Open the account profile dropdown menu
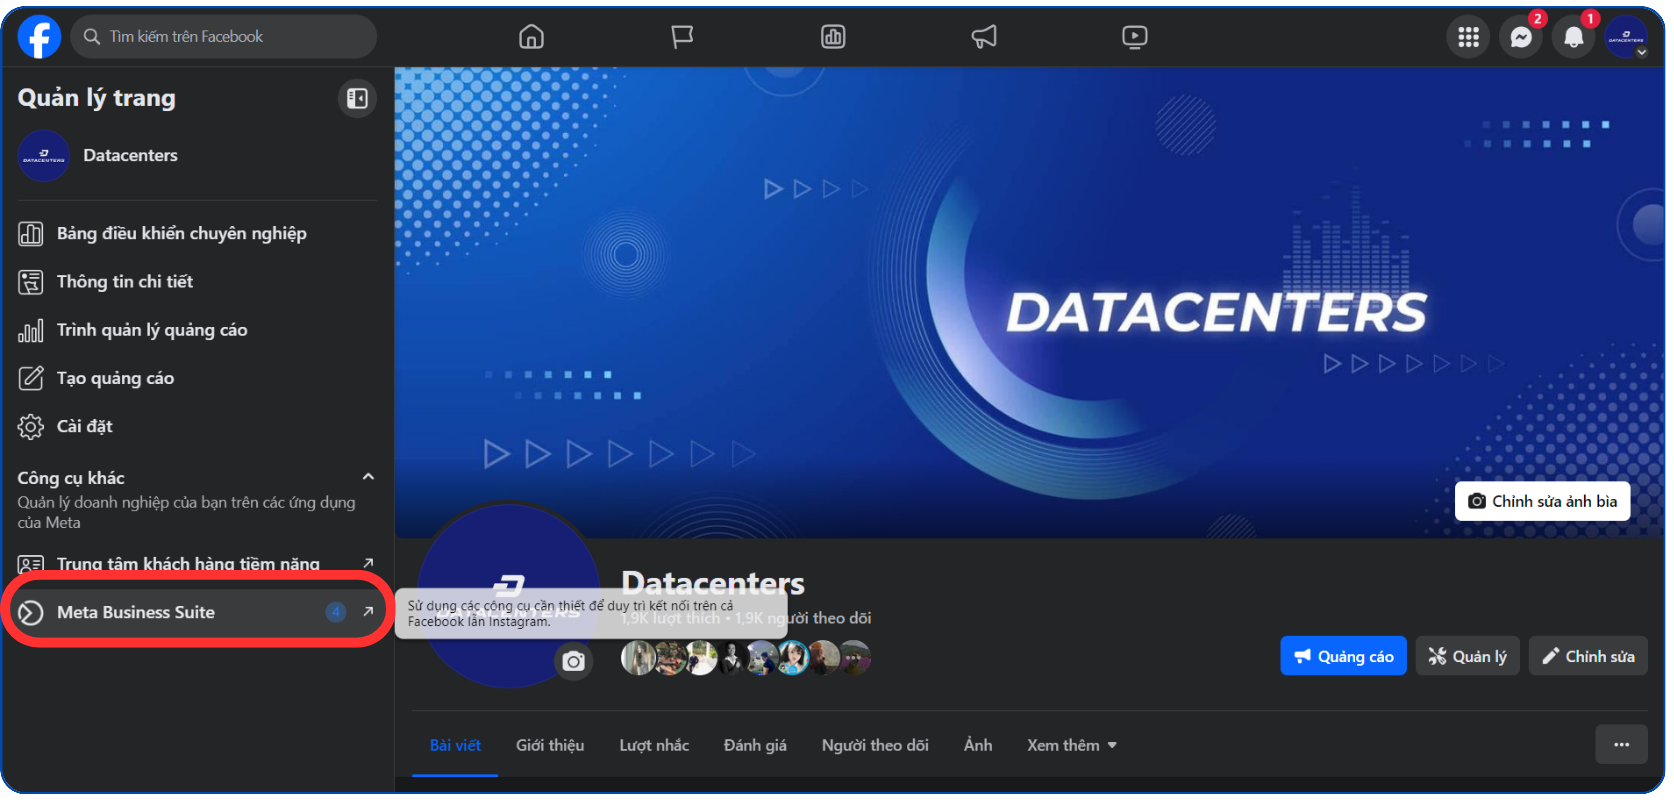The height and width of the screenshot is (803, 1674). pos(1626,38)
